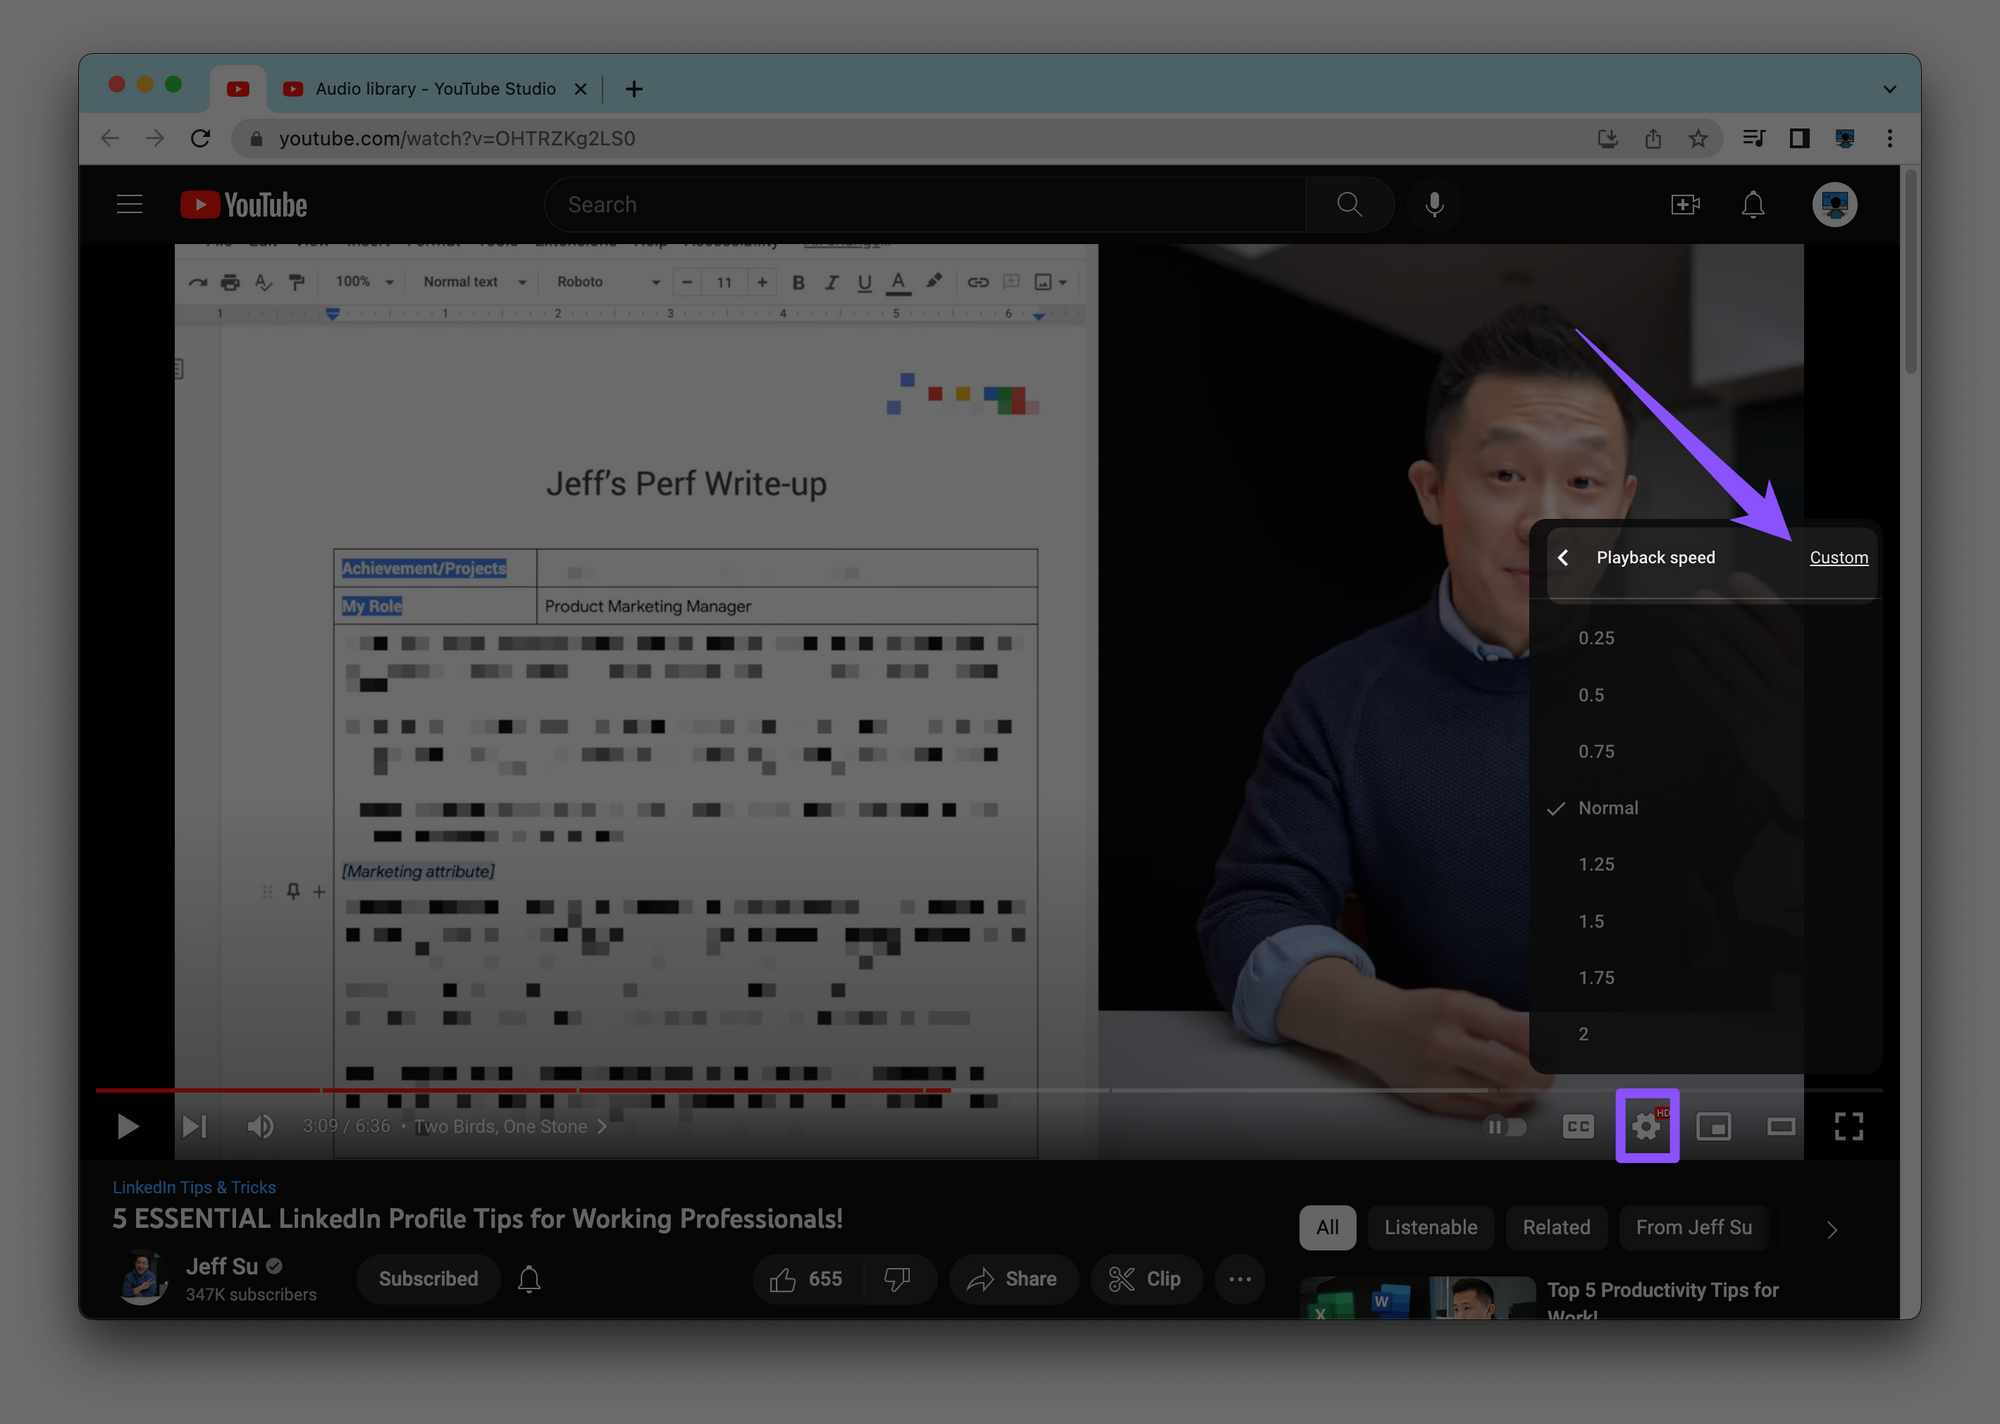Open notifications bell in header
This screenshot has width=2000, height=1424.
[1753, 205]
